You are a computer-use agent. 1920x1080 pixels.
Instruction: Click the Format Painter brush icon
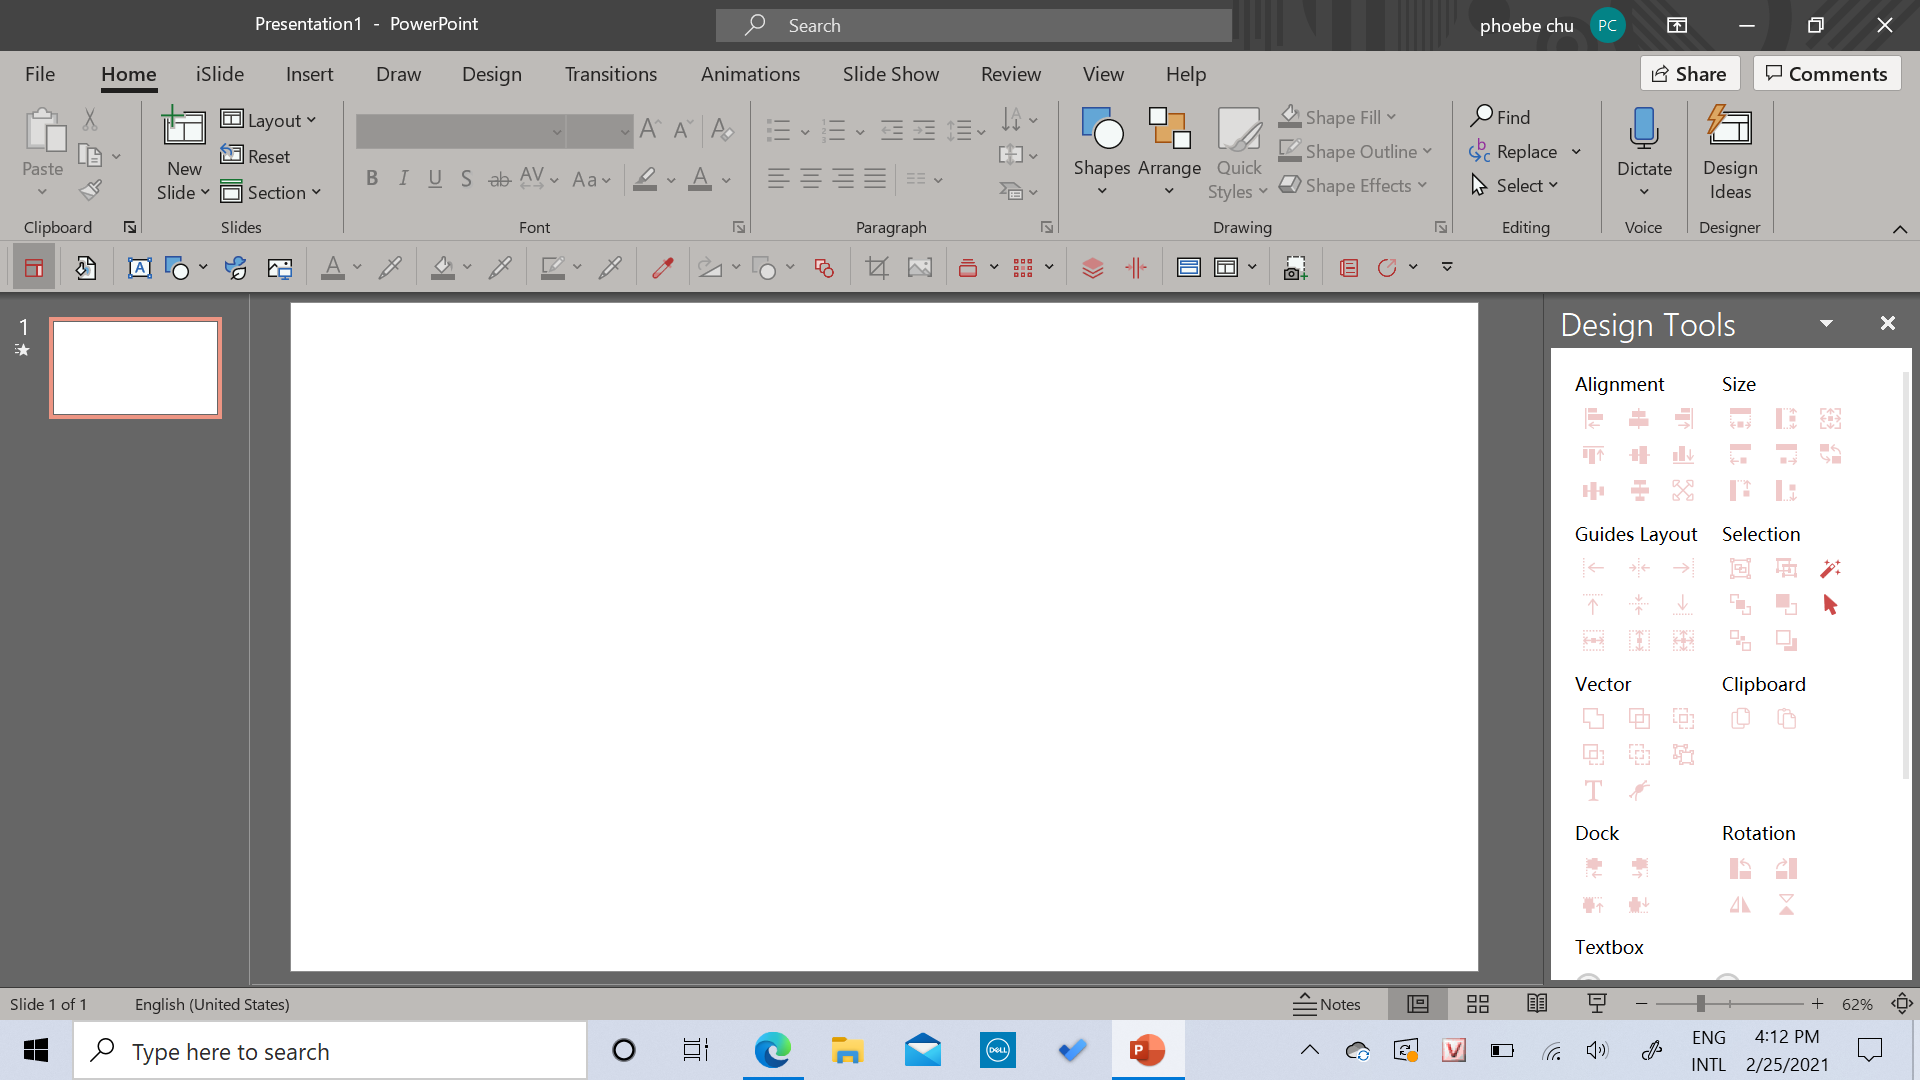click(x=91, y=190)
